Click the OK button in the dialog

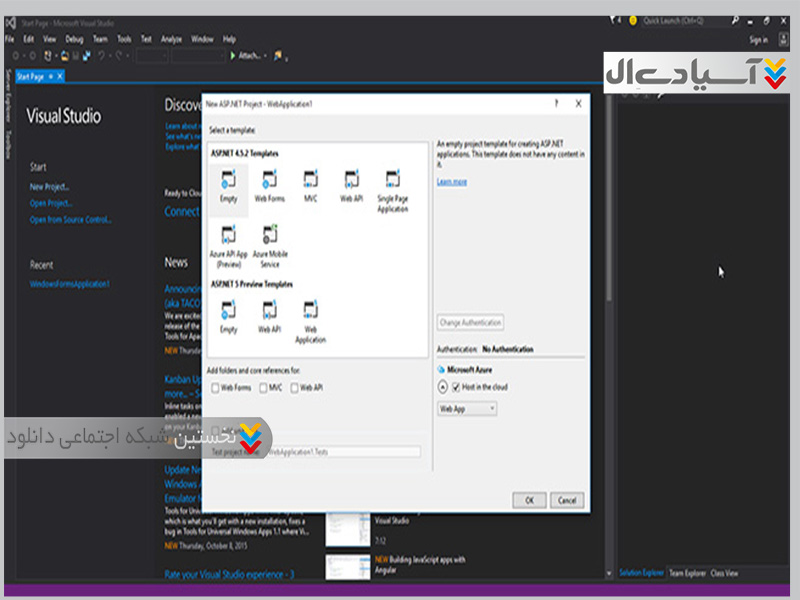(x=529, y=499)
